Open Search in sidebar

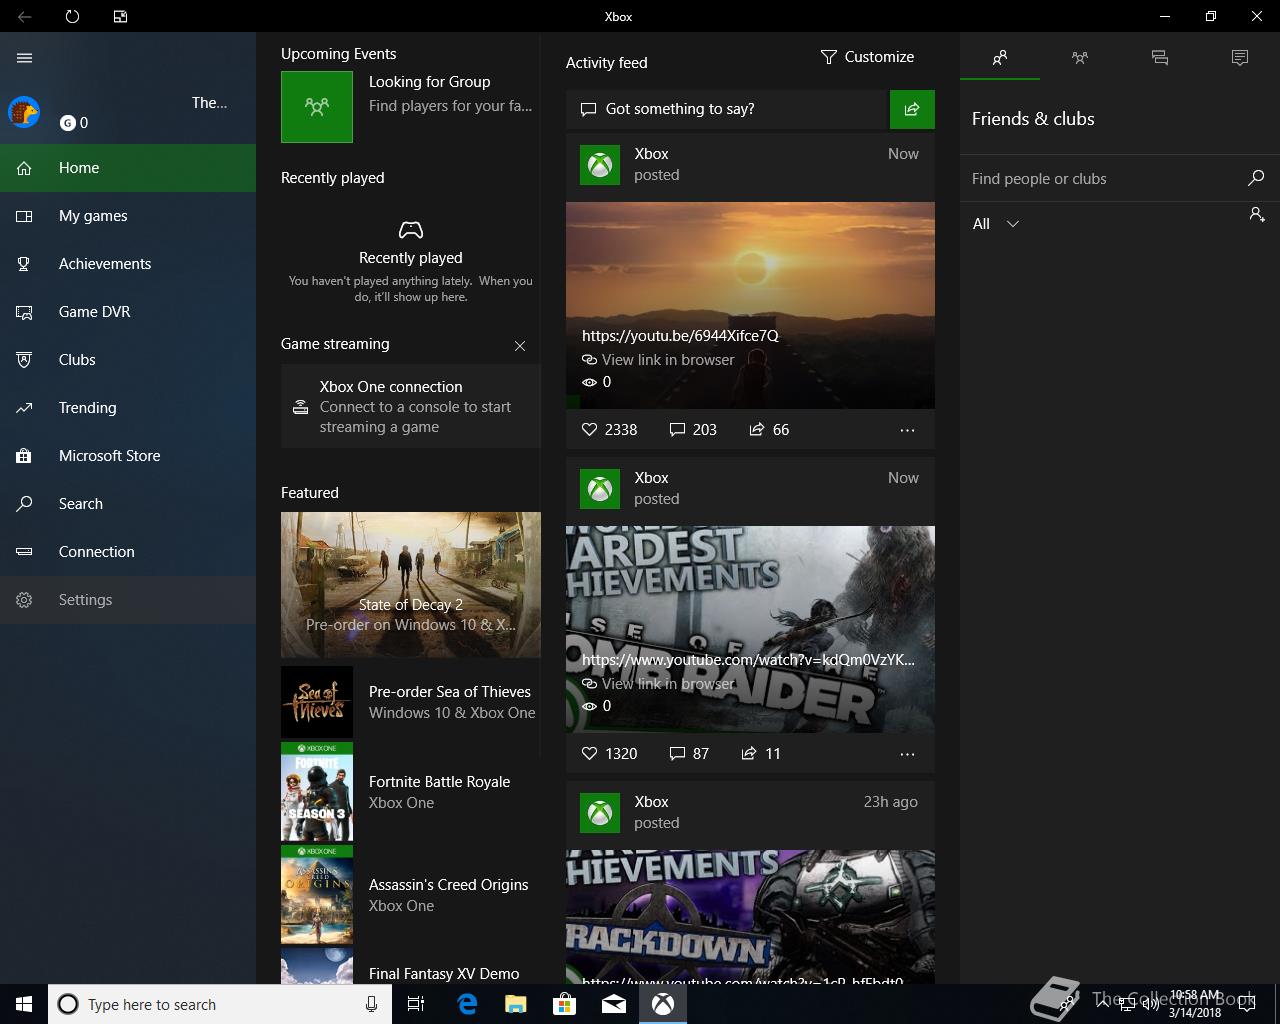(128, 504)
